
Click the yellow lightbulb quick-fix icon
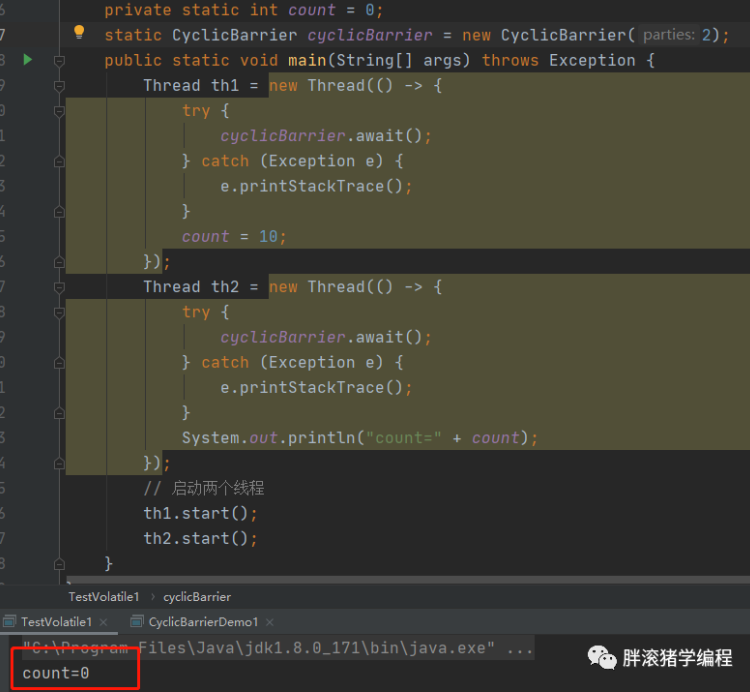tap(79, 32)
